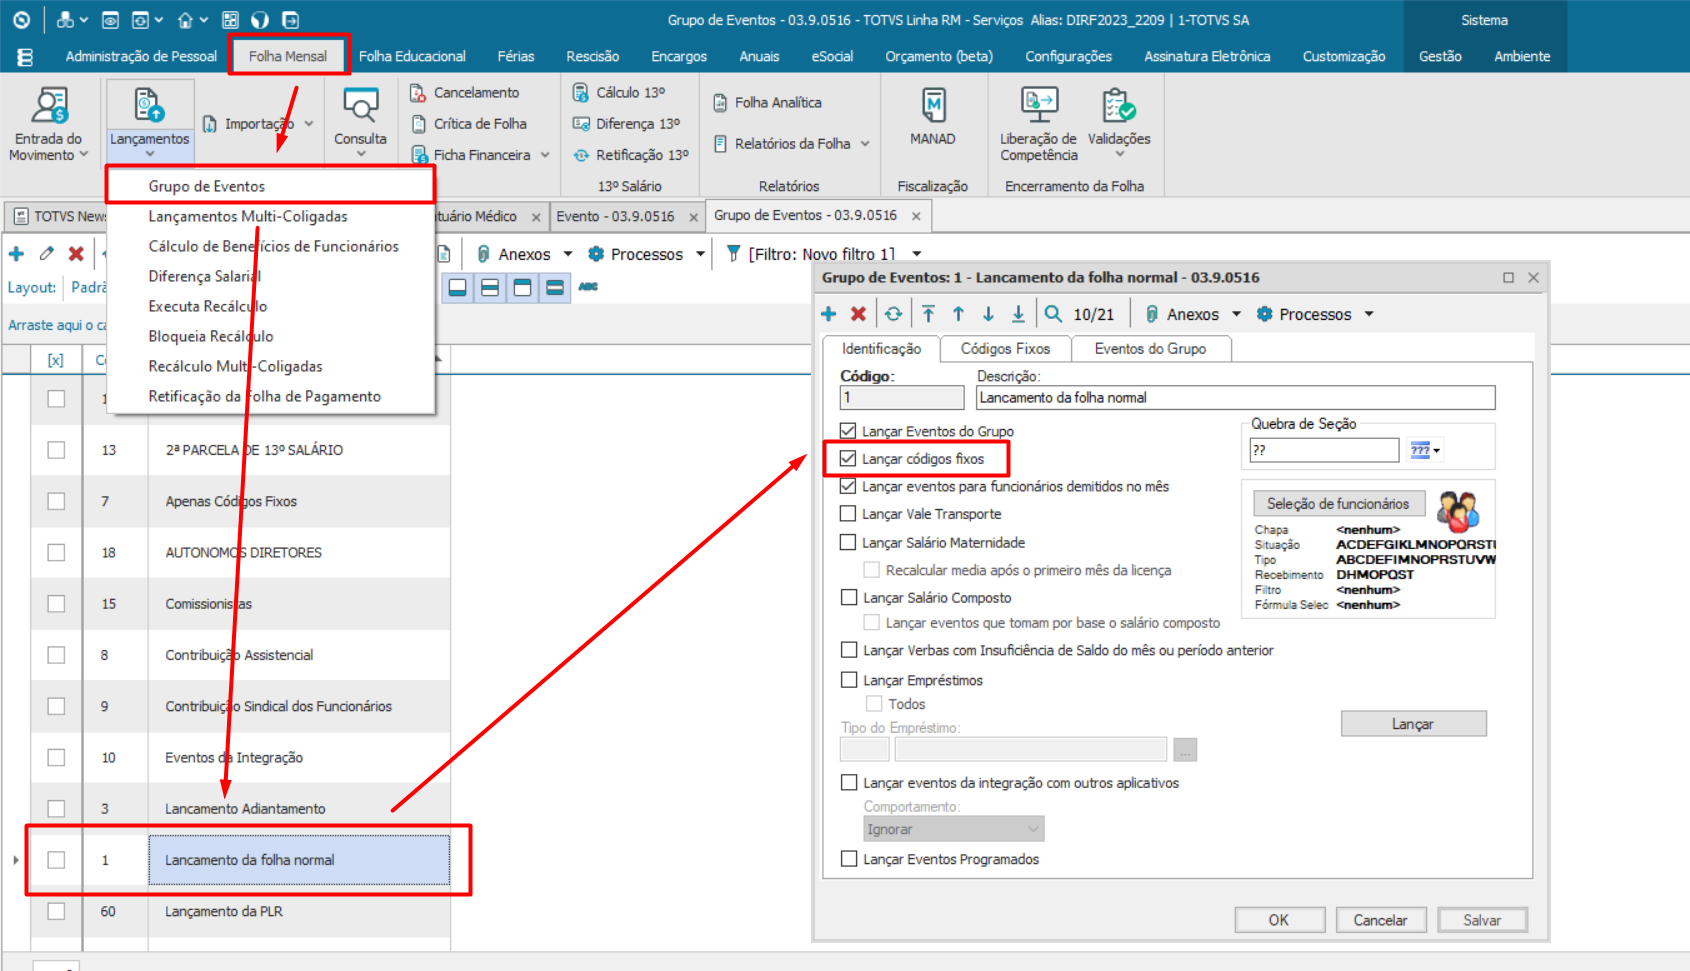
Task: Go to next record in the dialog
Action: coord(988,314)
